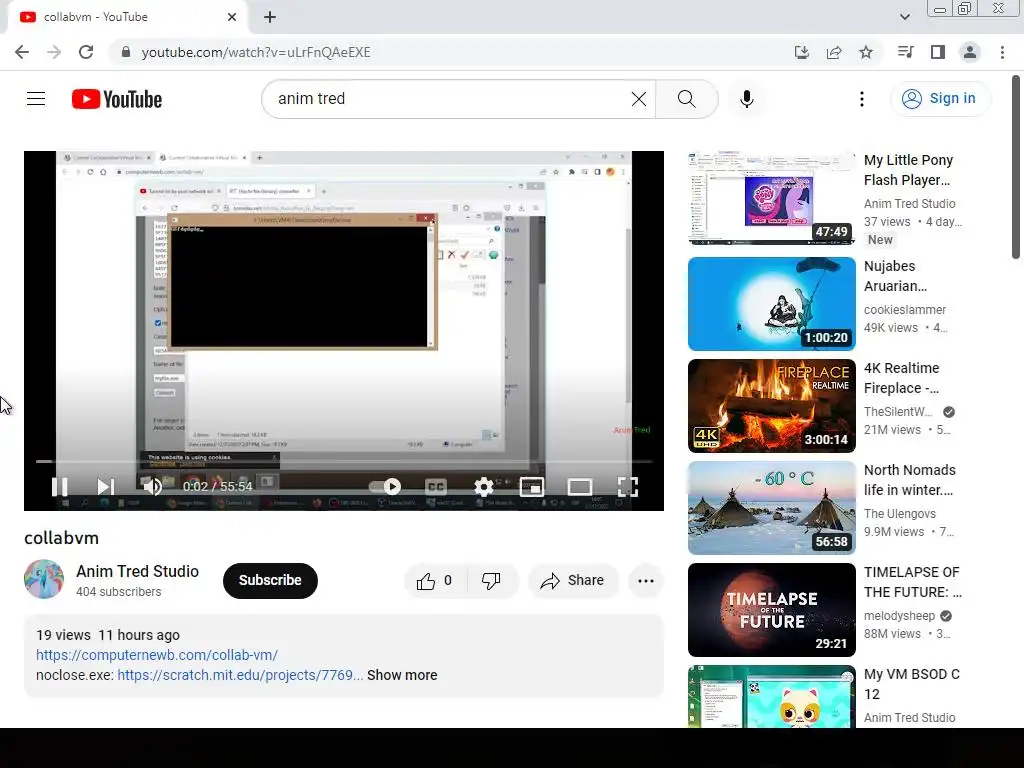The image size is (1024, 768).
Task: Expand the tab search chevron
Action: (x=904, y=17)
